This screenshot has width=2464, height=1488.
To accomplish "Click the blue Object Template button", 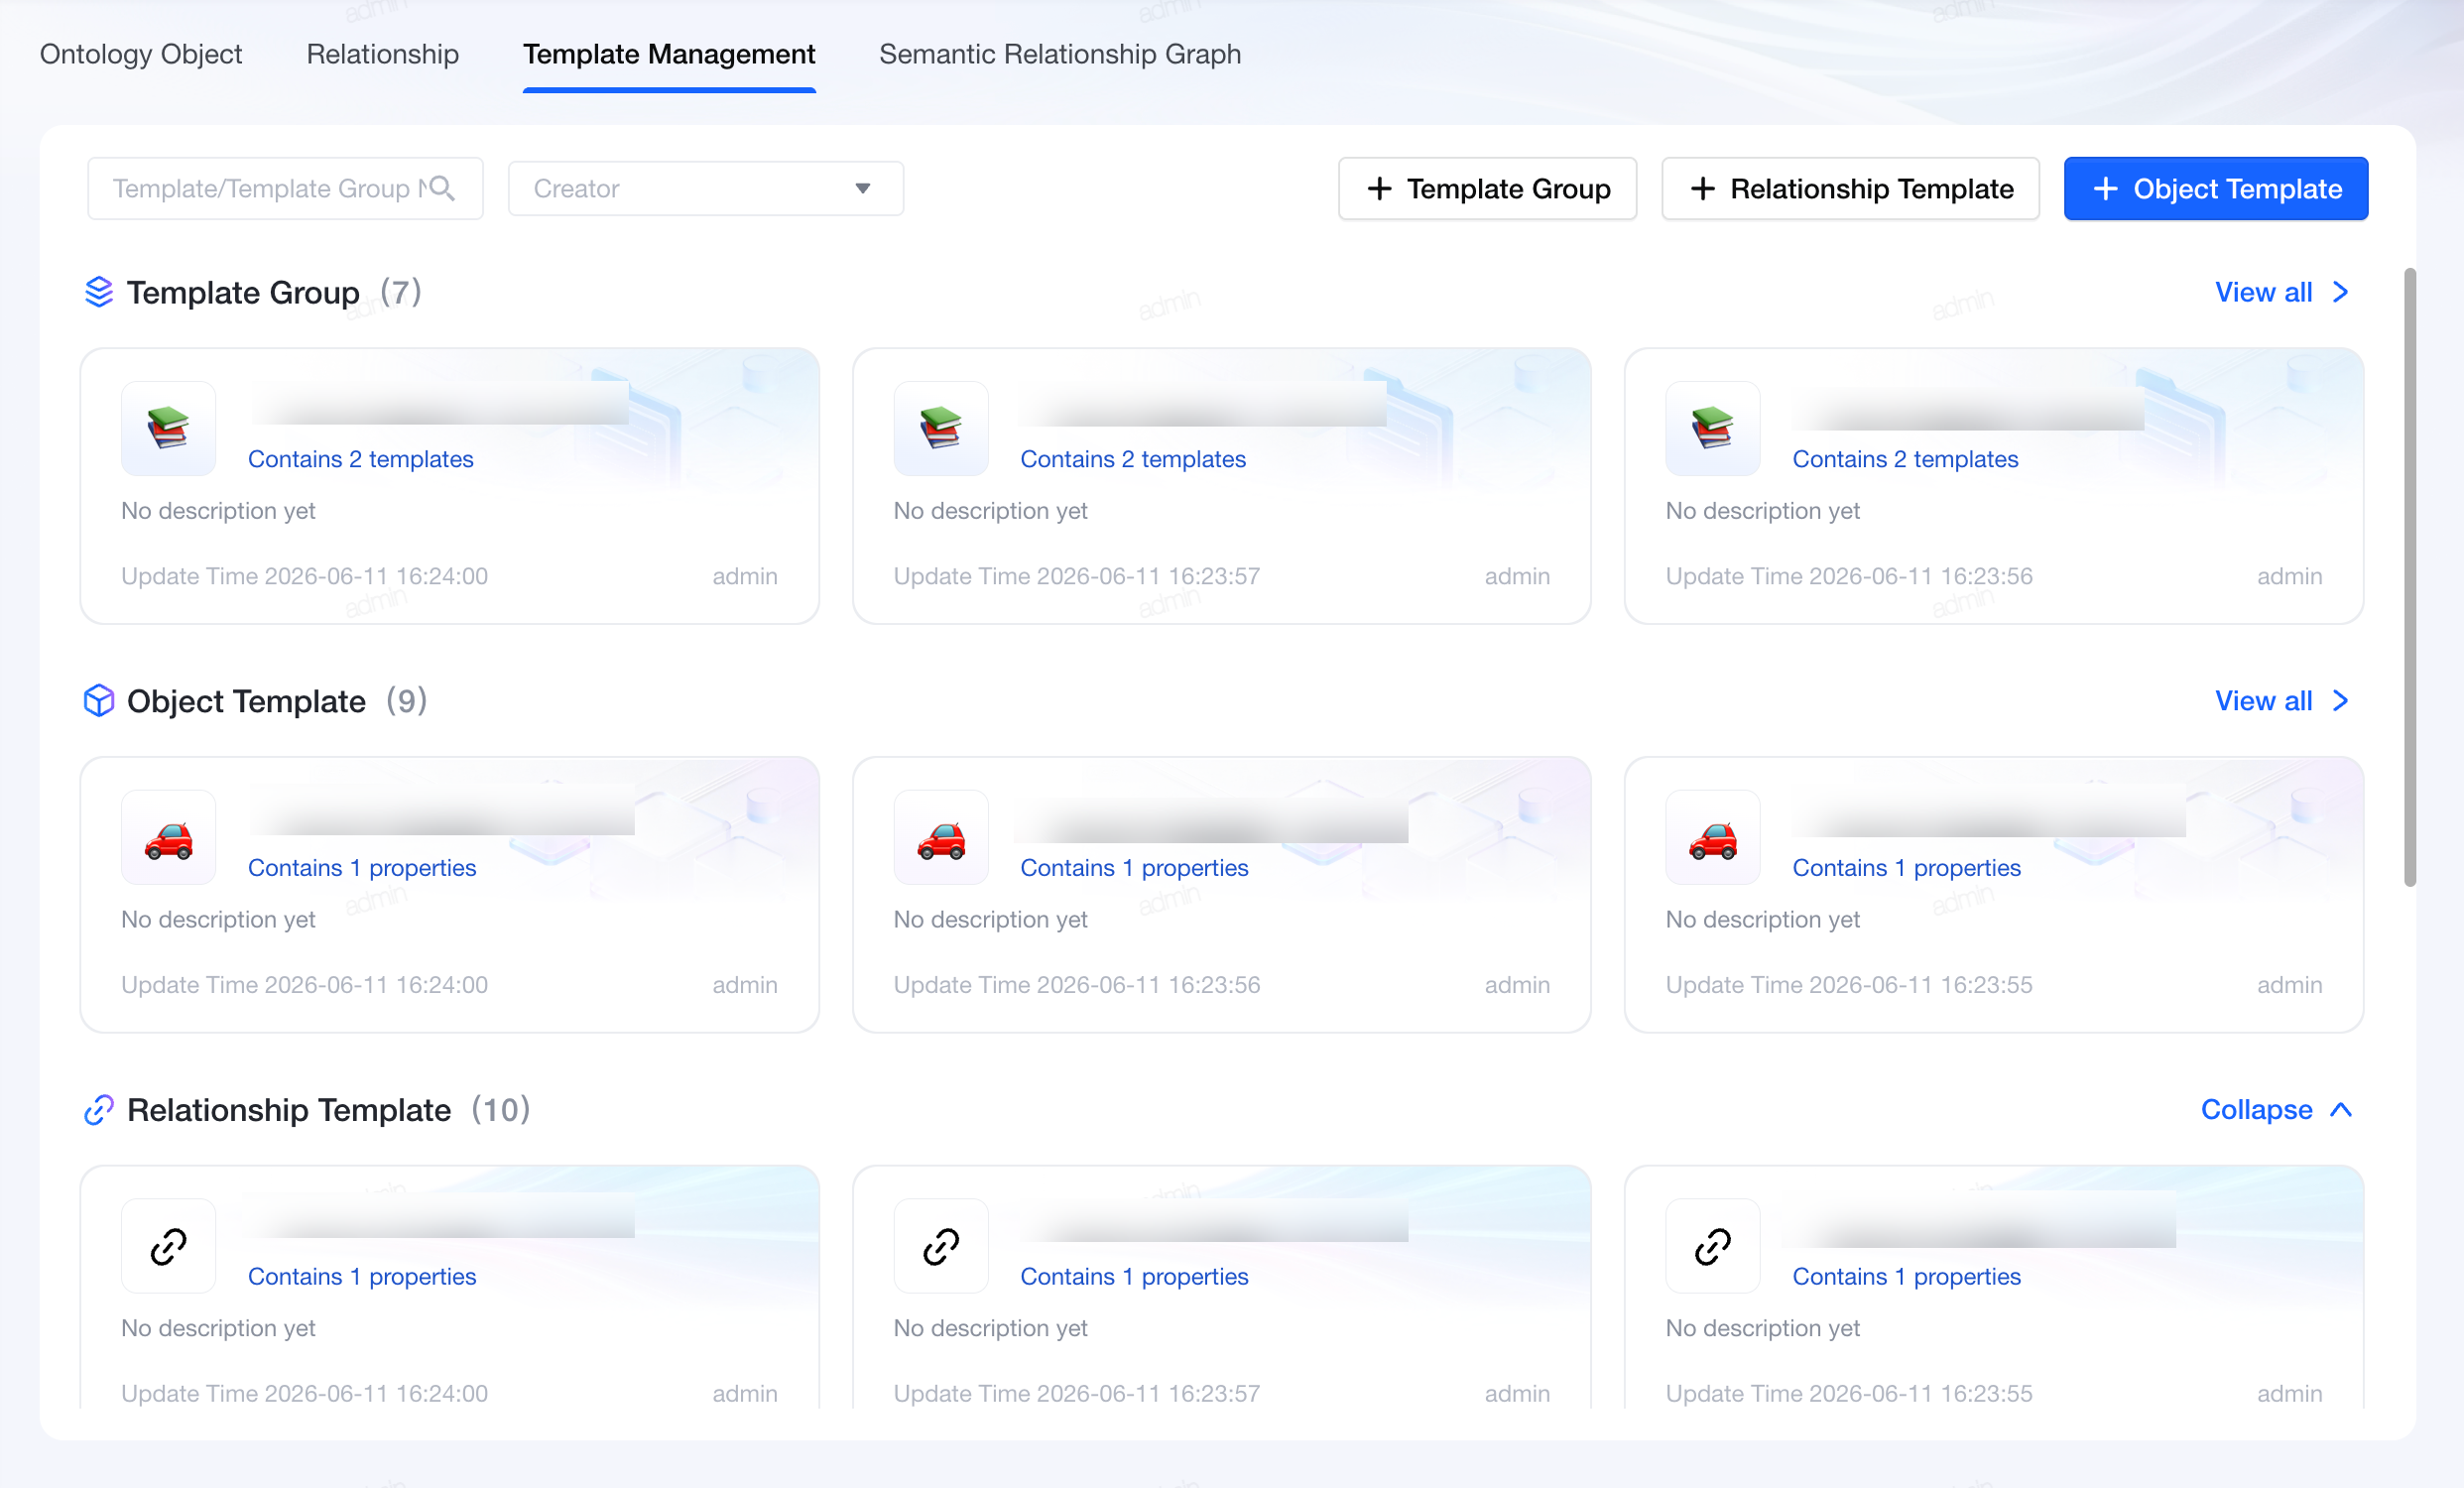I will (2215, 188).
